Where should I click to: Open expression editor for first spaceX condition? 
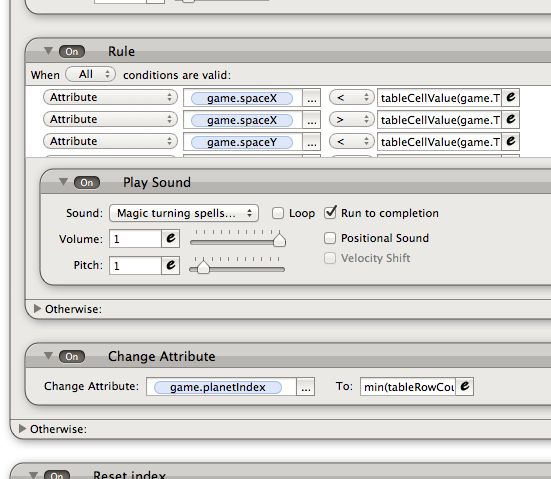point(511,97)
